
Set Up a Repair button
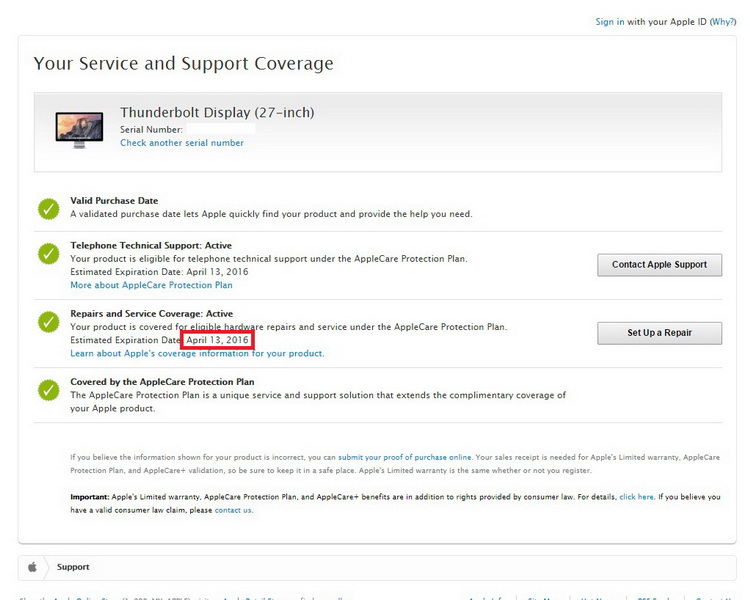tap(659, 333)
